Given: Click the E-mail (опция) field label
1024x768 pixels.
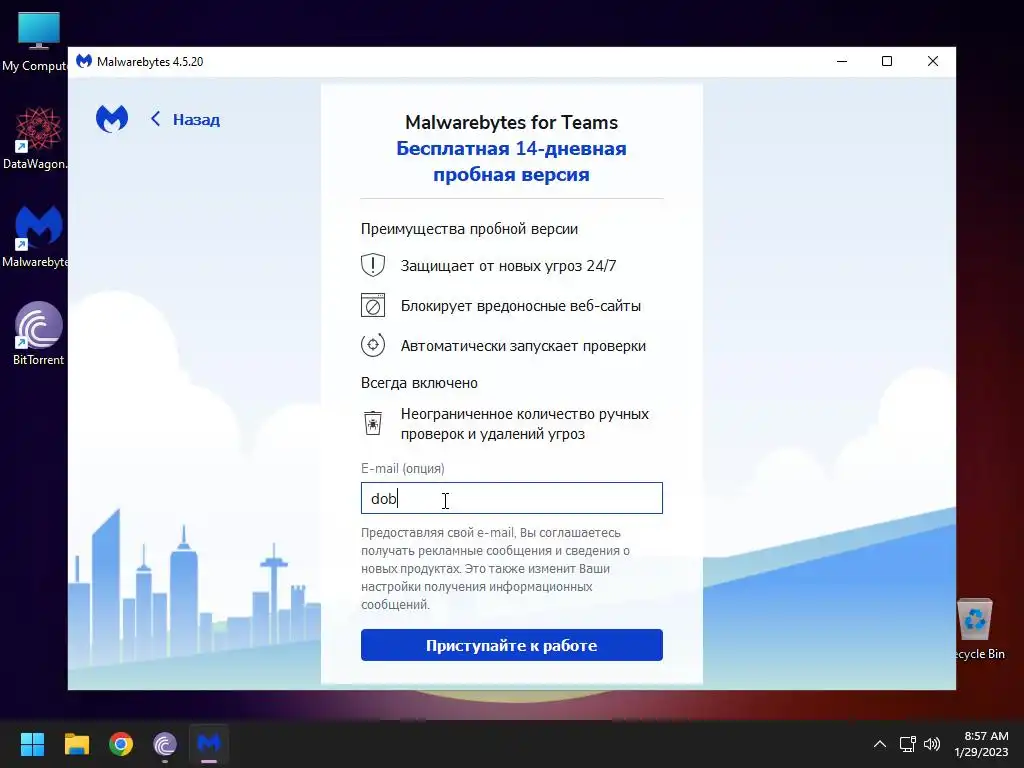Looking at the screenshot, I should point(402,468).
